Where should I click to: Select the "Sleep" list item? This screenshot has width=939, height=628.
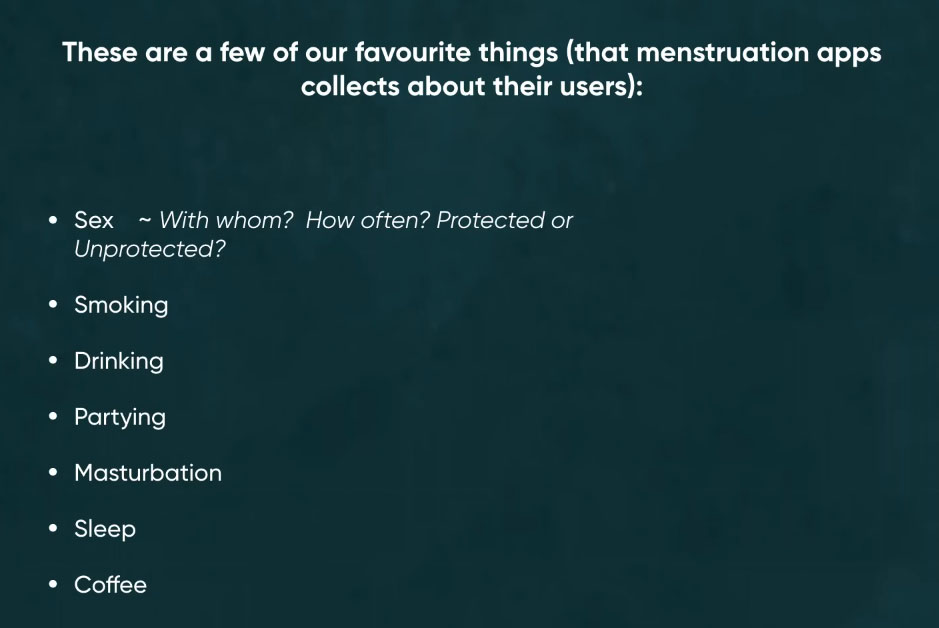click(x=104, y=529)
